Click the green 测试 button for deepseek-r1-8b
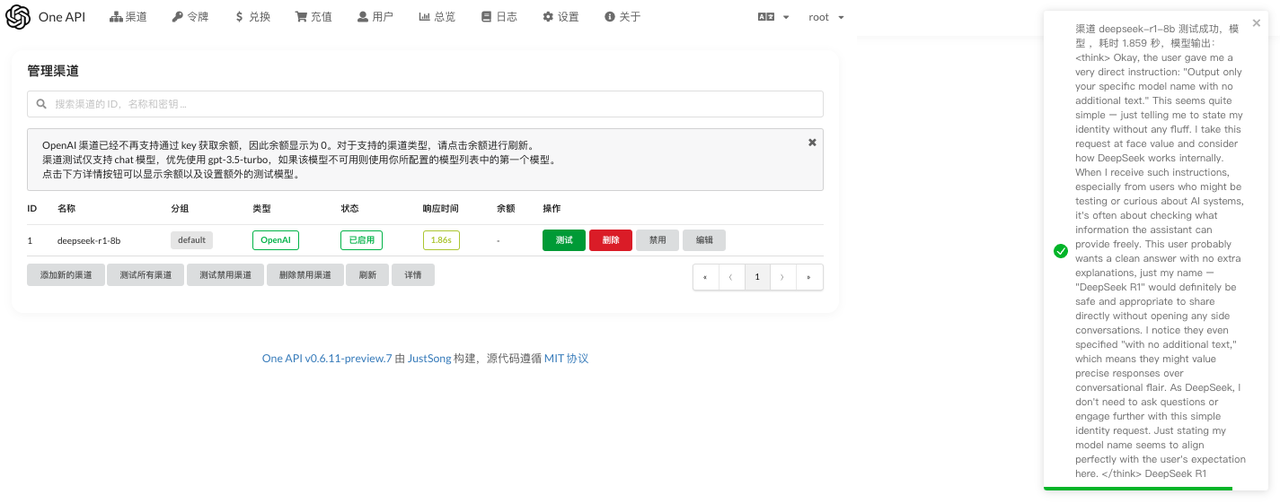Viewport: 1280px width, 503px height. pos(564,240)
